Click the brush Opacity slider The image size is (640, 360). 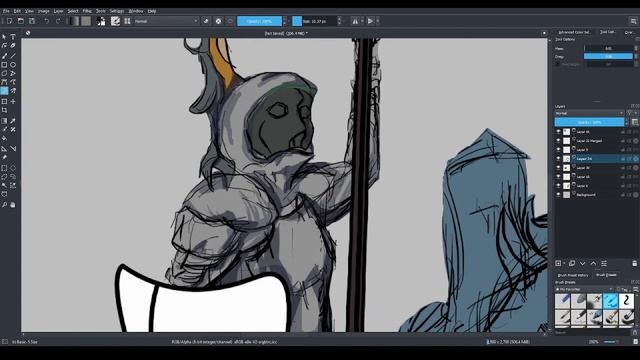[259, 21]
